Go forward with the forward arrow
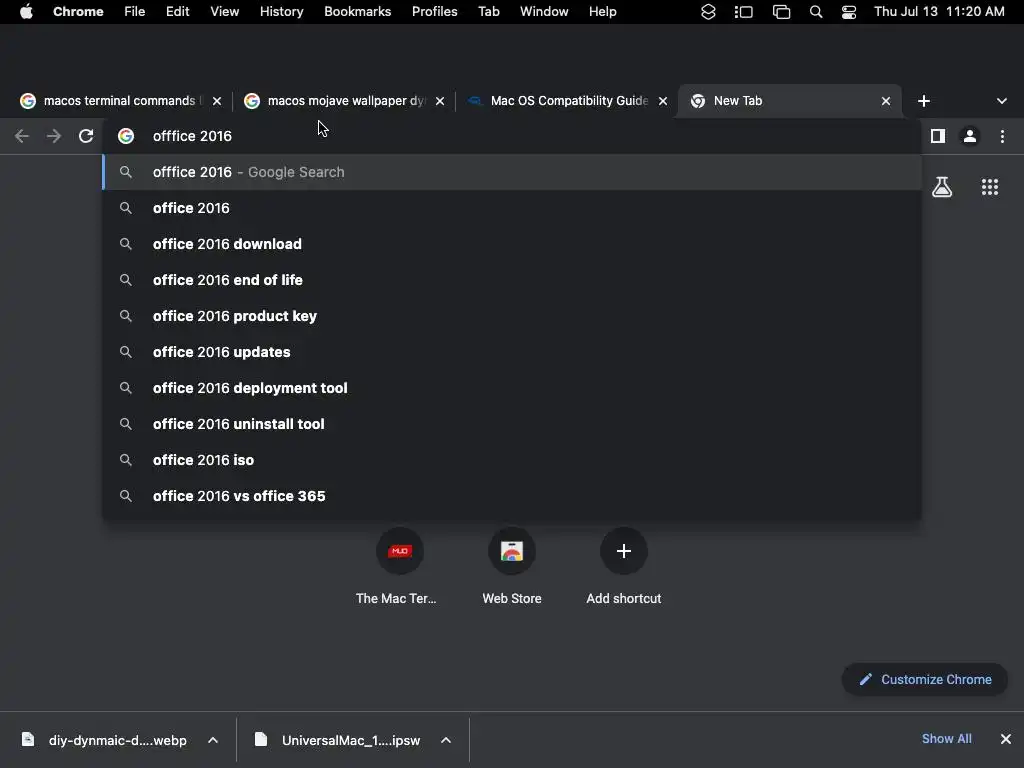Image resolution: width=1024 pixels, height=768 pixels. point(54,136)
